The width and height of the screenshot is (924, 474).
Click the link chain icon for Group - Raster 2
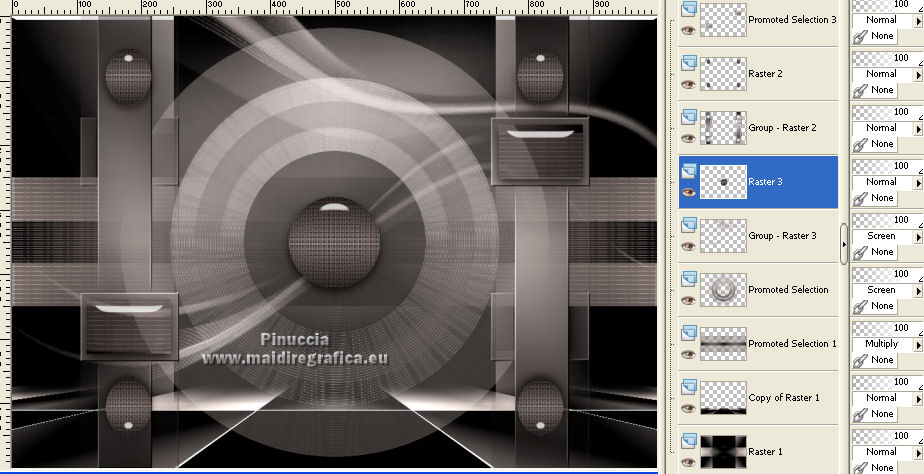[861, 145]
